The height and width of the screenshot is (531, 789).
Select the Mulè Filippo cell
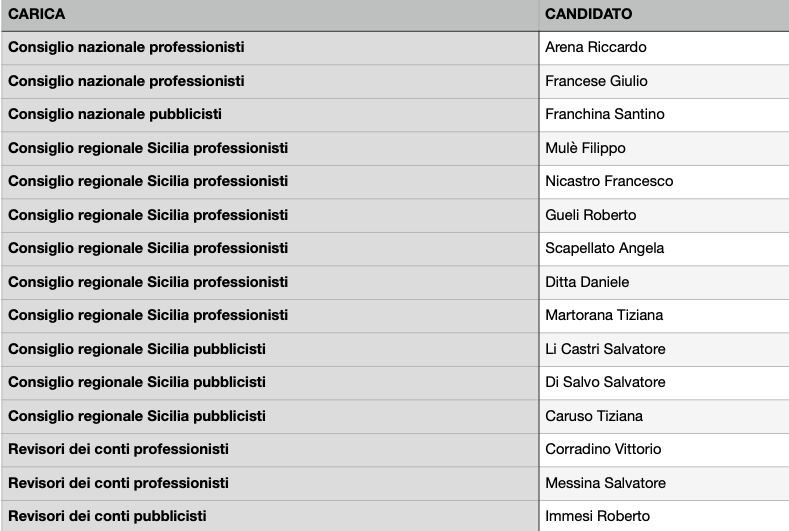tap(585, 148)
